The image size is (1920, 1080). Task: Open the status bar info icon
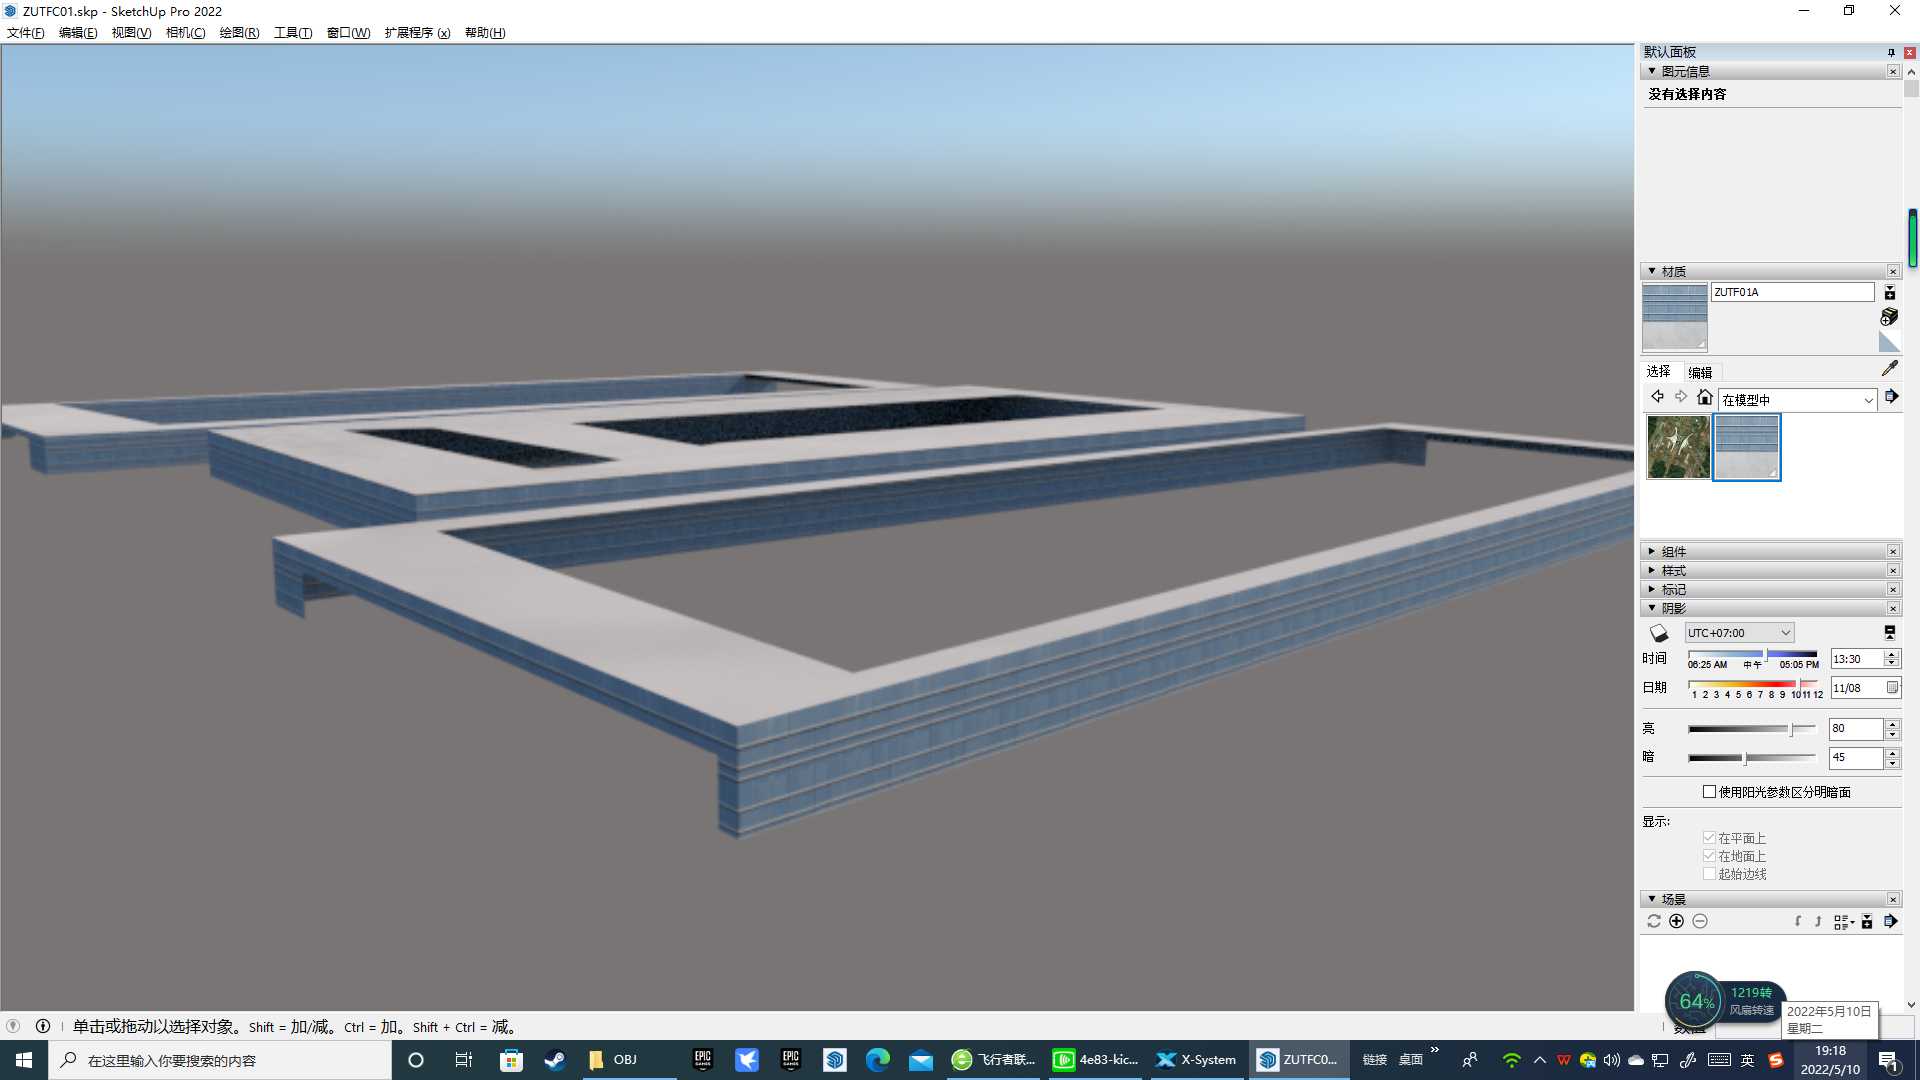coord(43,1026)
